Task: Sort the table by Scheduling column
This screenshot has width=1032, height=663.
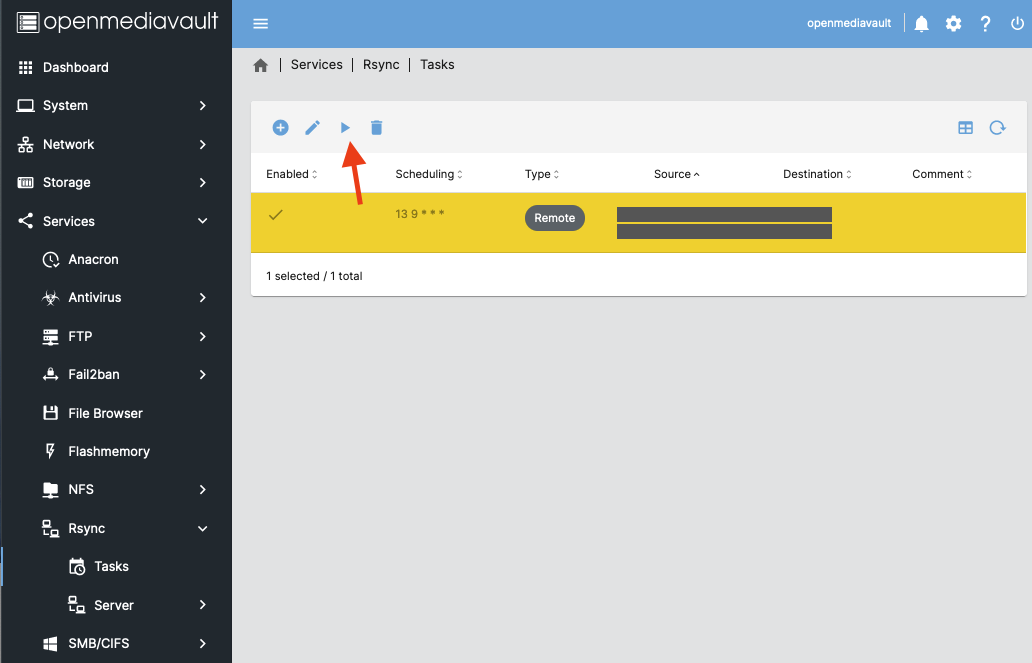Action: (425, 174)
